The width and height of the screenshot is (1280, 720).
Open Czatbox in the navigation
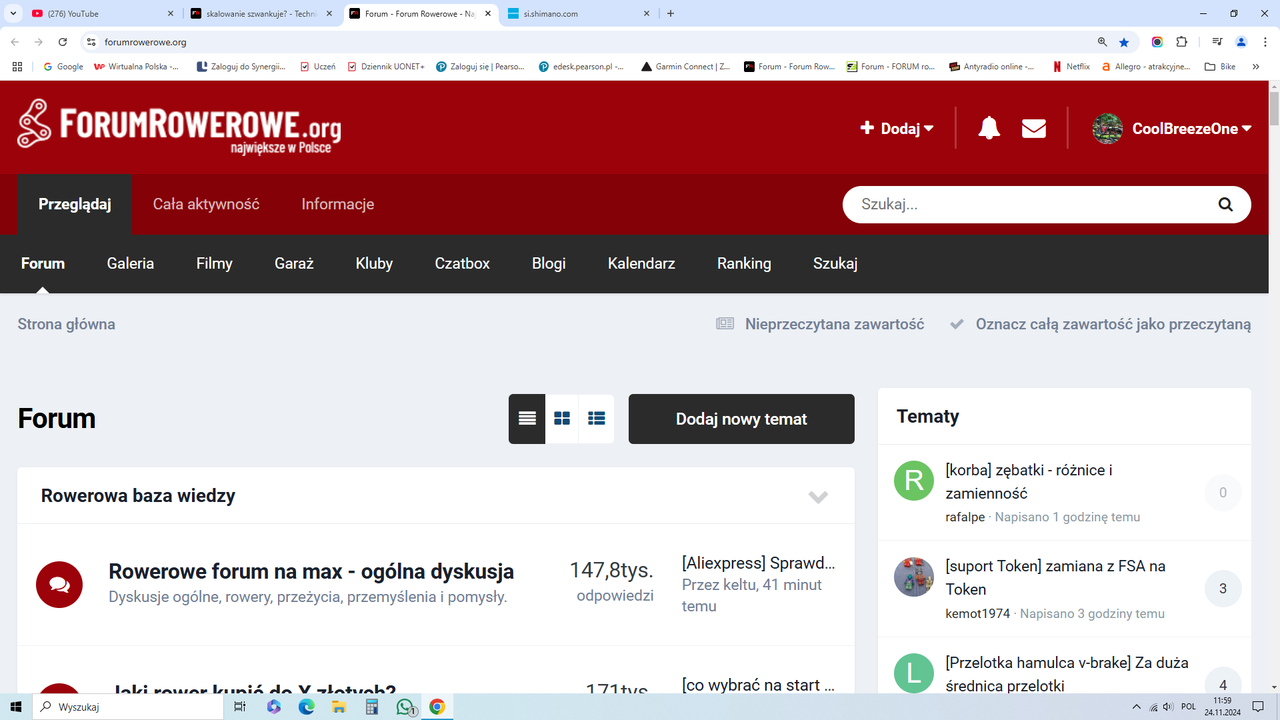pyautogui.click(x=462, y=263)
